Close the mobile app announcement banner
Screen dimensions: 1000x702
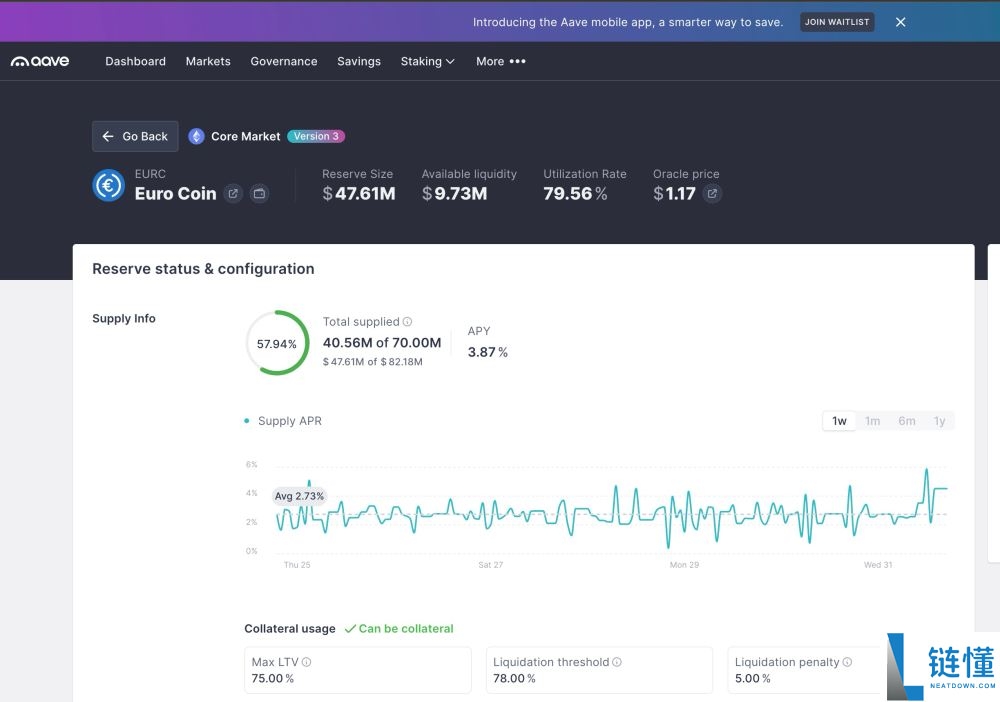(901, 22)
